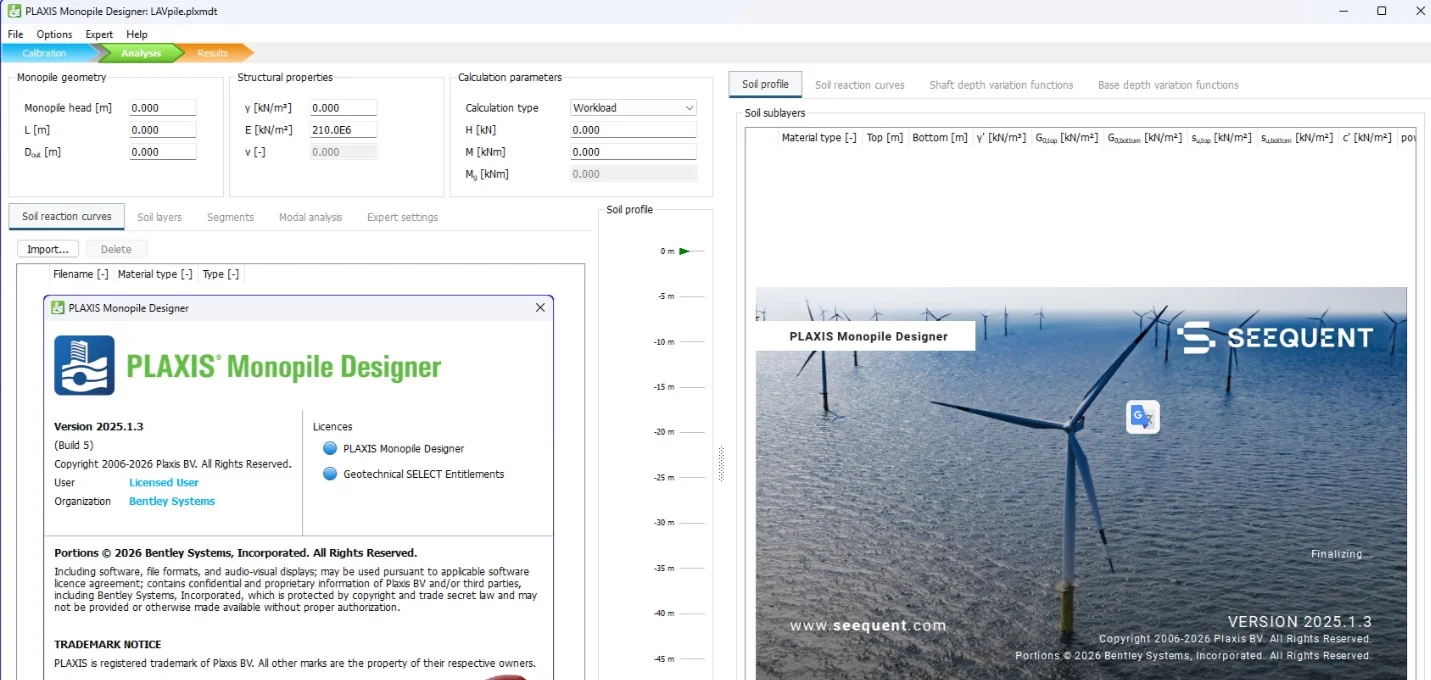Click the Monopile head input field

tap(162, 108)
